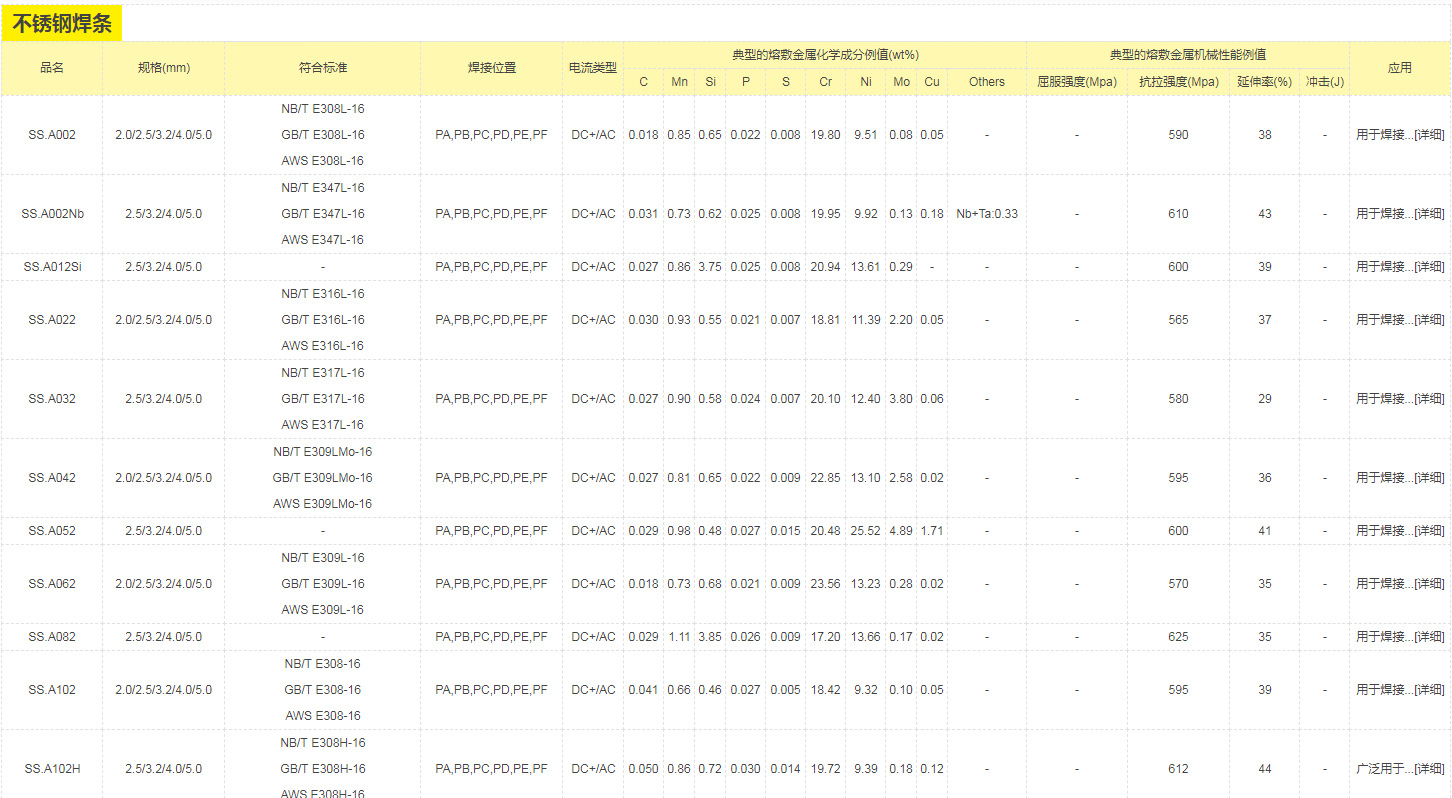The image size is (1452, 798).
Task: Click the 符合标准 column header
Action: pyautogui.click(x=323, y=68)
